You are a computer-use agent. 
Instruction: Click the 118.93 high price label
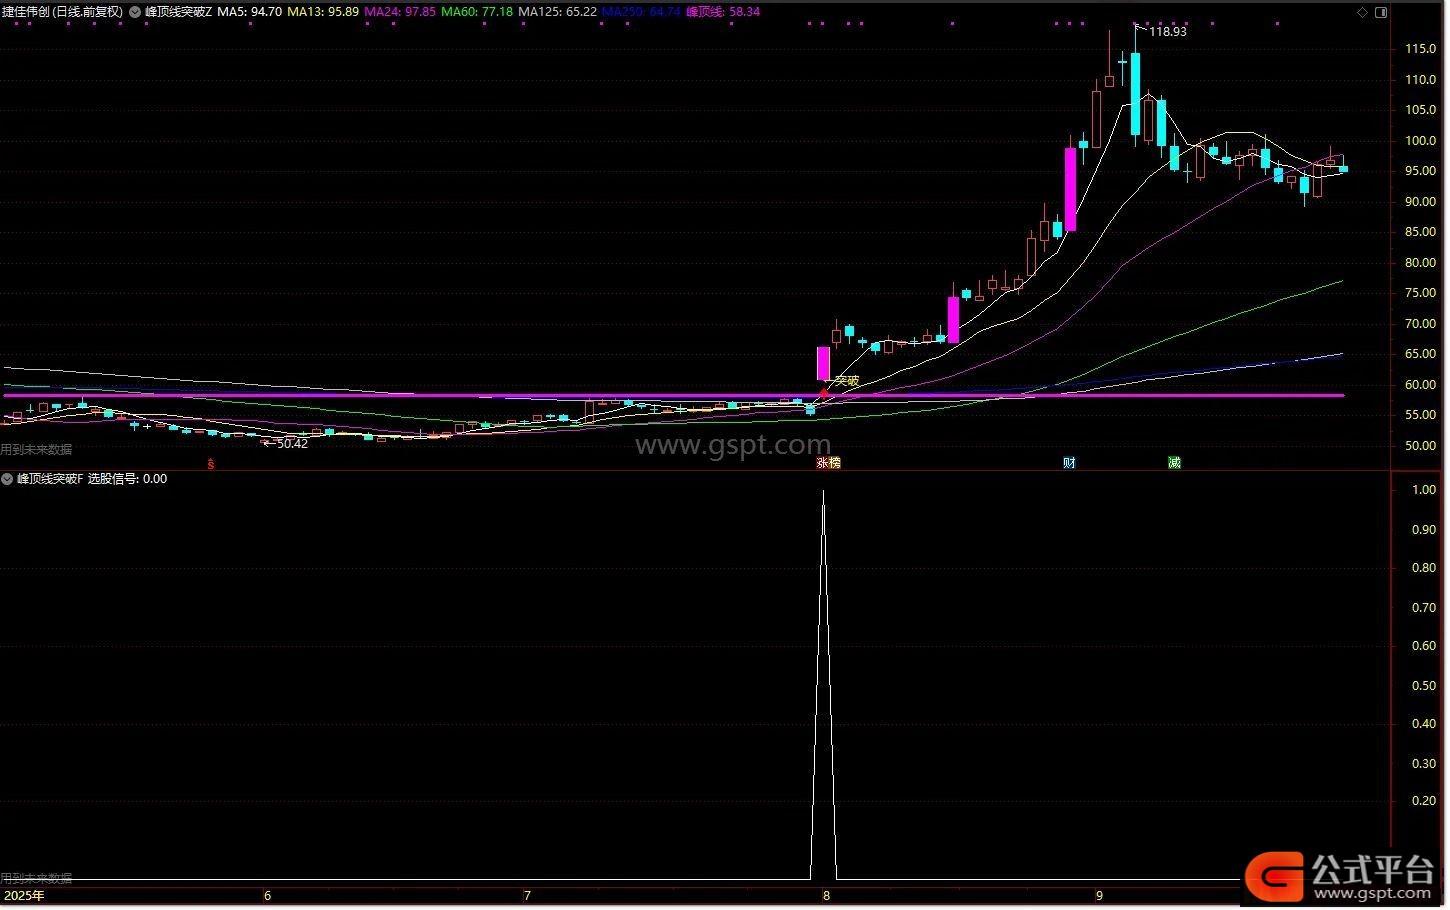(x=1167, y=32)
